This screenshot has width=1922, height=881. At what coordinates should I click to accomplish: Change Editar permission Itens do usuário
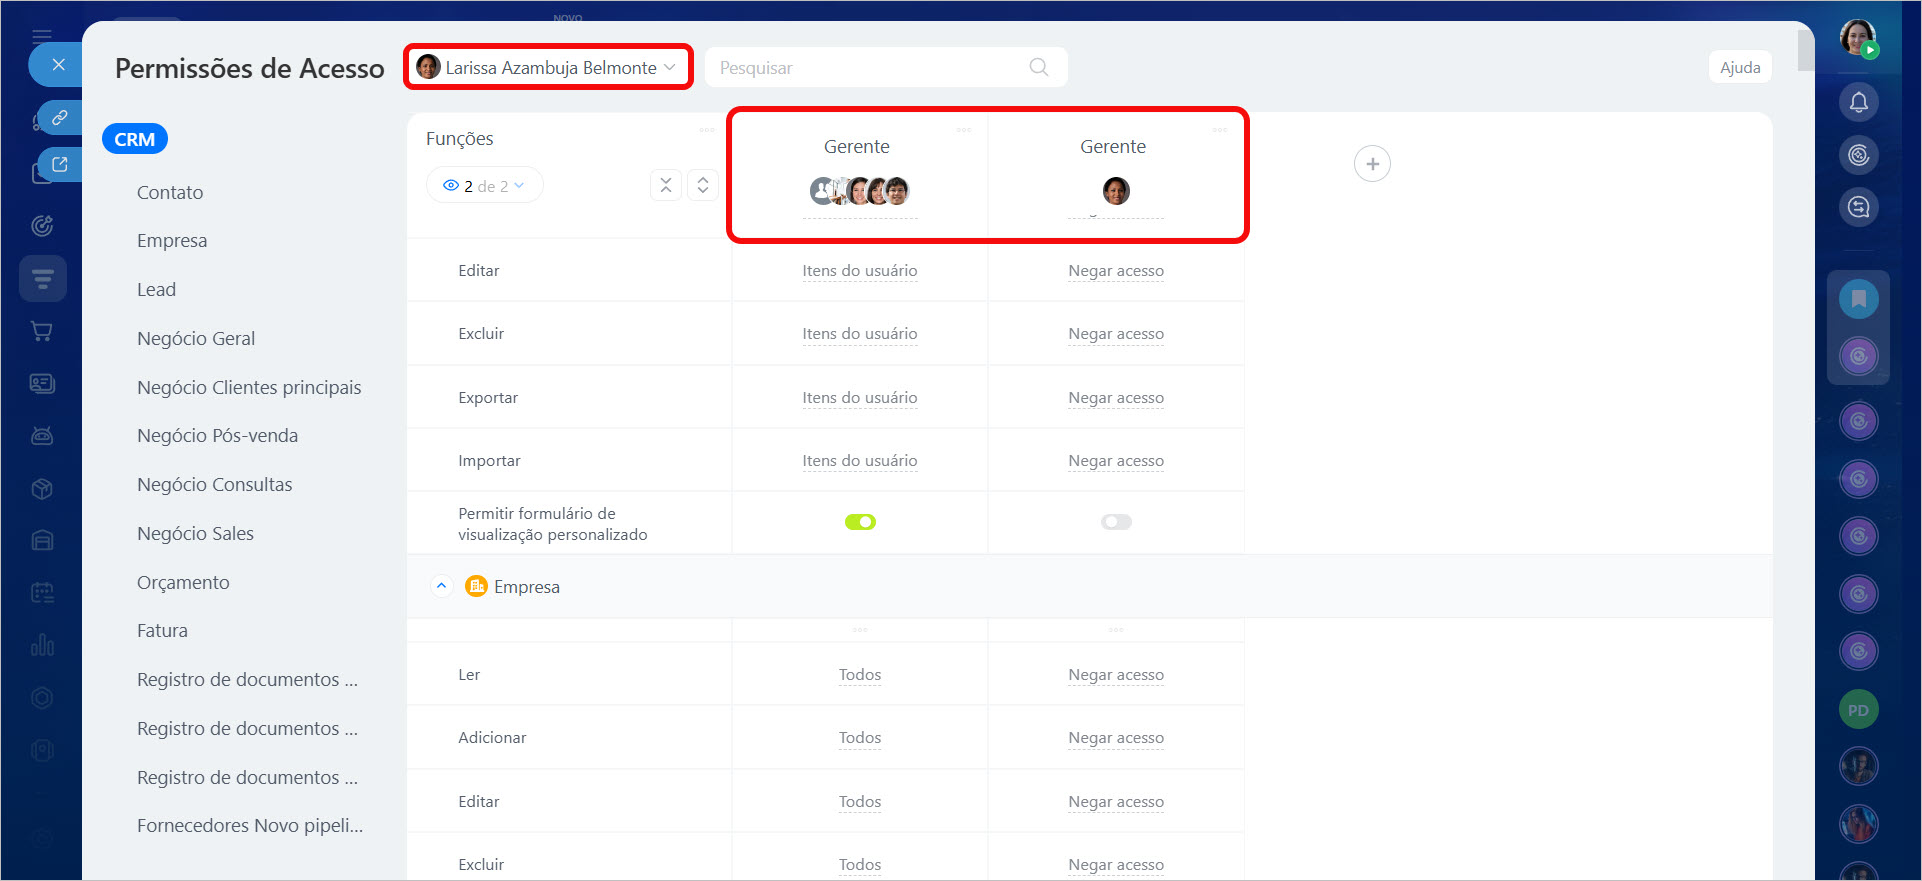tap(859, 271)
